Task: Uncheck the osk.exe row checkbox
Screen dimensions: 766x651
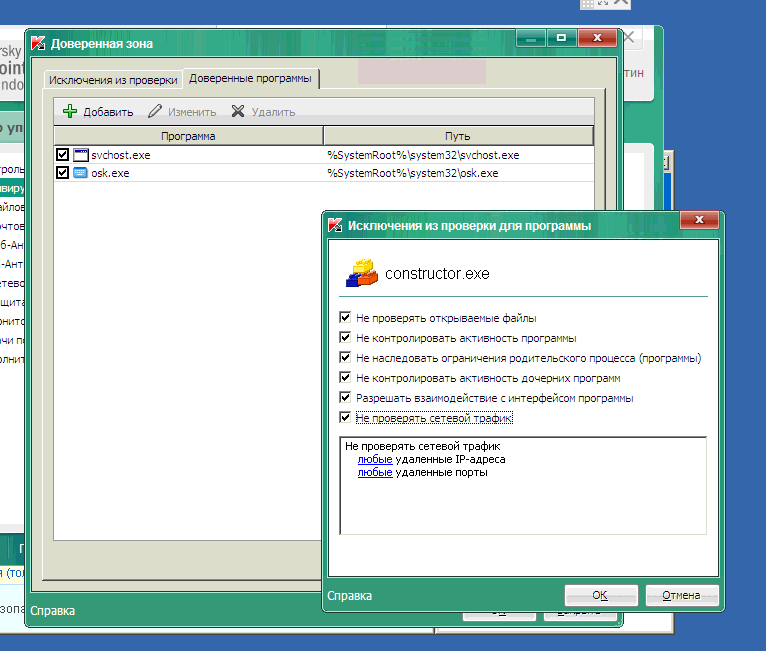Action: coord(63,173)
